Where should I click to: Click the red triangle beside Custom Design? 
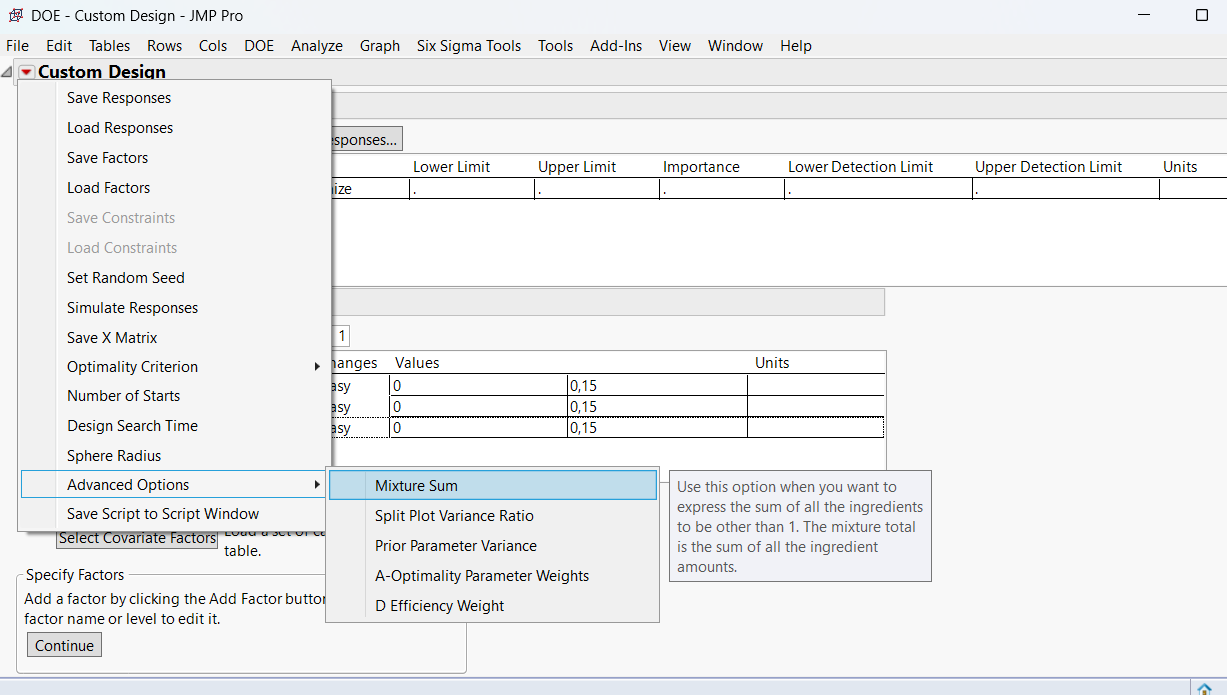click(x=26, y=72)
